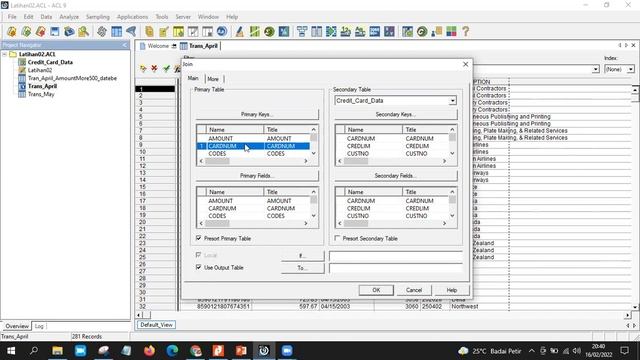Click the green checkmark icon beside filter
Image resolution: width=640 pixels, height=360 pixels.
coord(166,69)
